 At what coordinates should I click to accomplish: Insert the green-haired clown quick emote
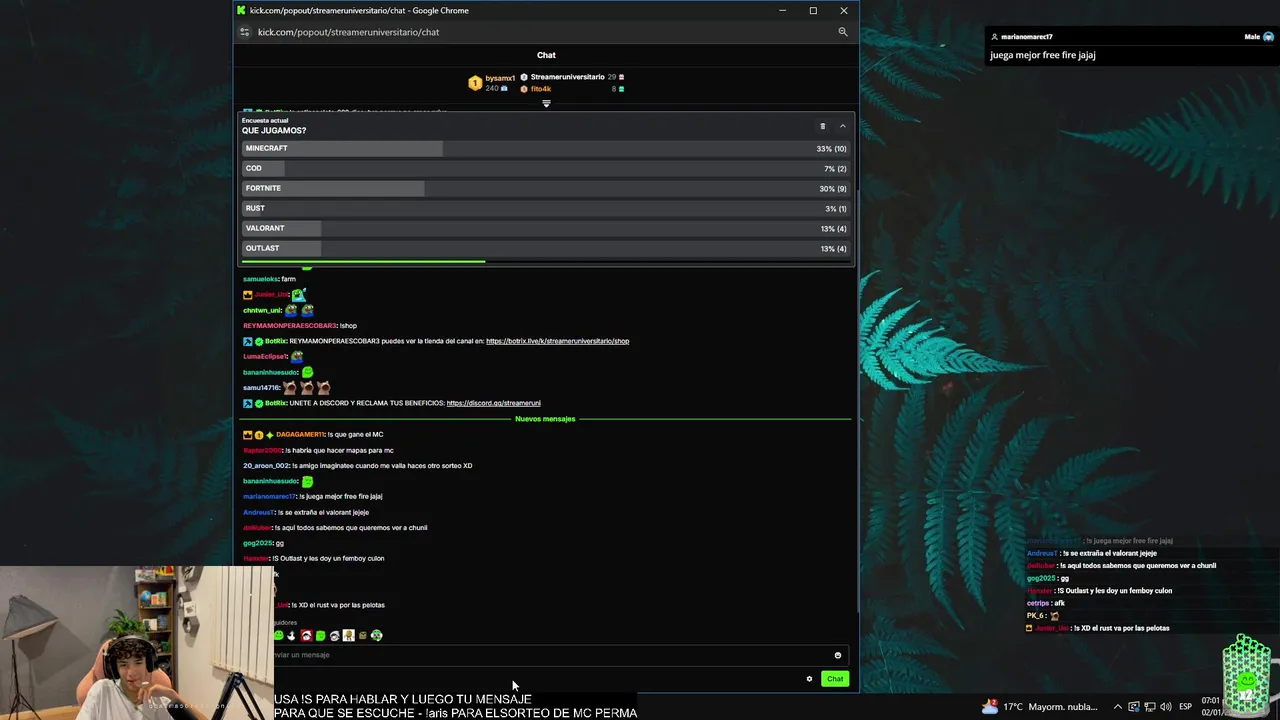pos(376,635)
